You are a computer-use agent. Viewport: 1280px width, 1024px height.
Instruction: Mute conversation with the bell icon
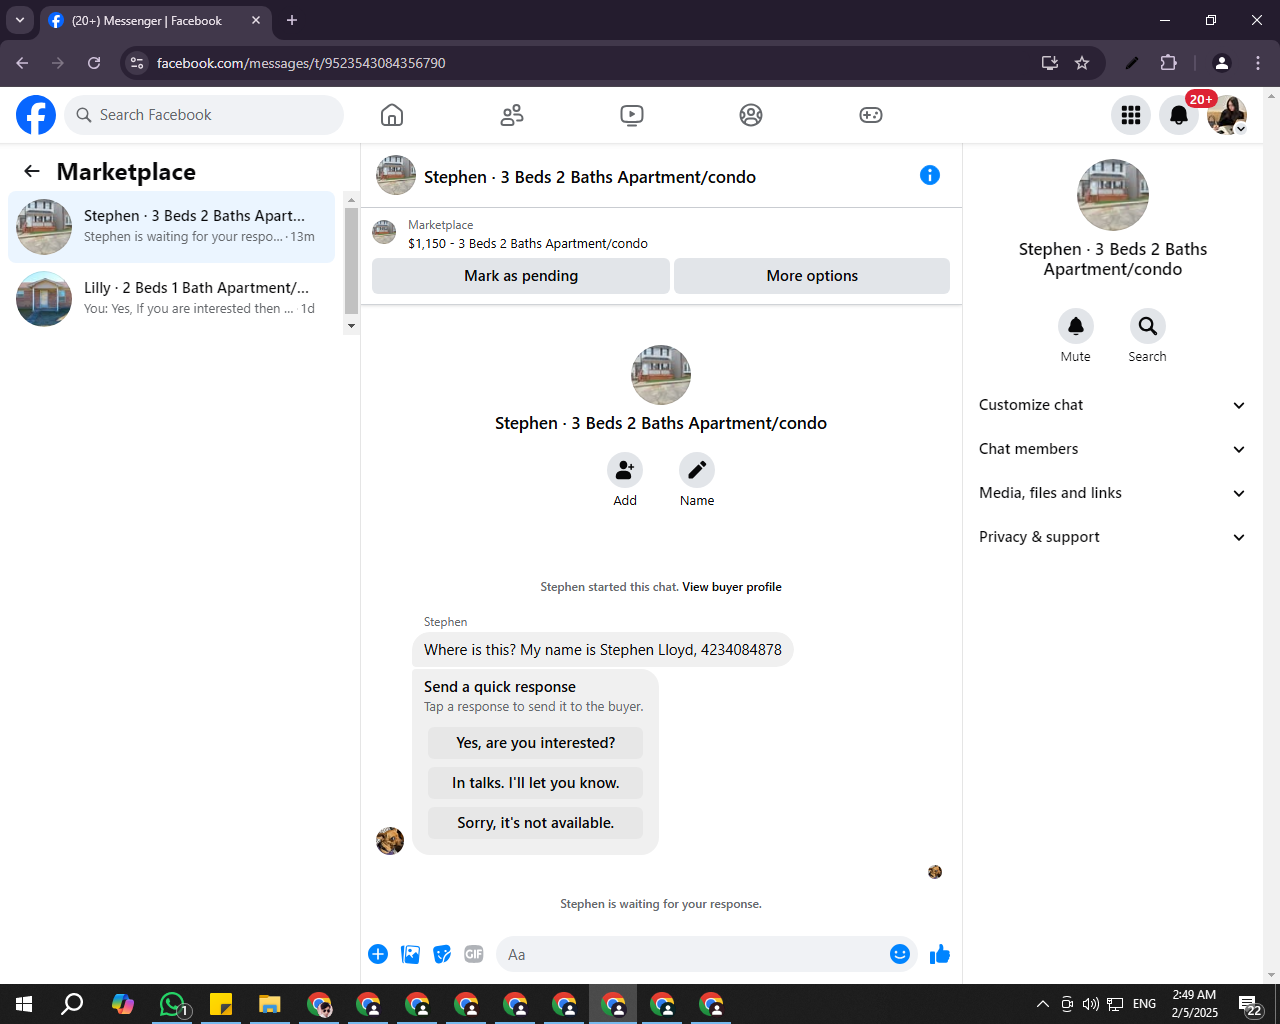(x=1076, y=325)
